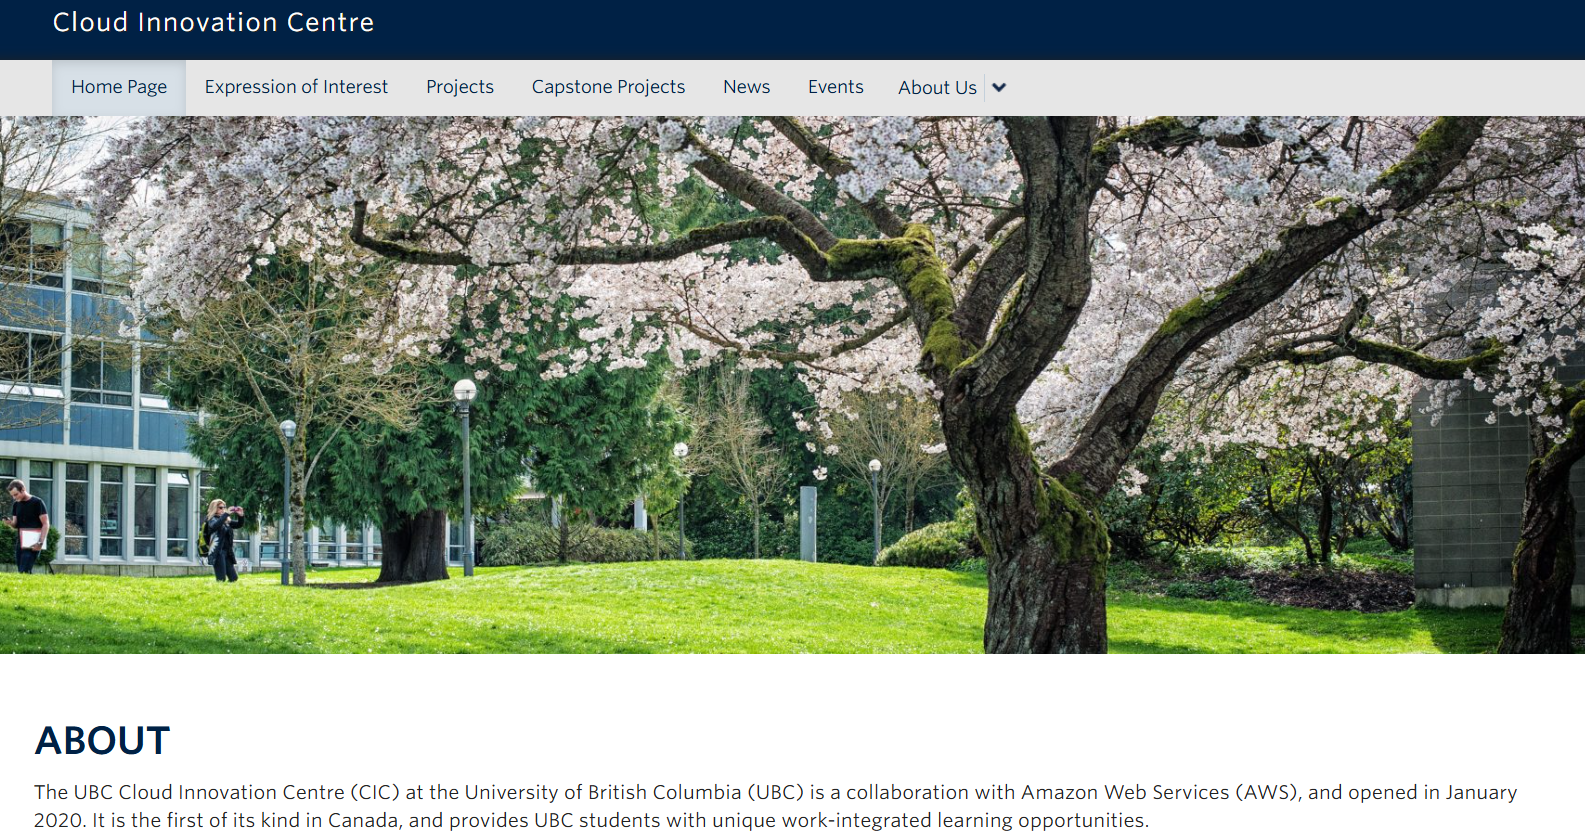Expand the About Us dropdown chevron

(999, 88)
